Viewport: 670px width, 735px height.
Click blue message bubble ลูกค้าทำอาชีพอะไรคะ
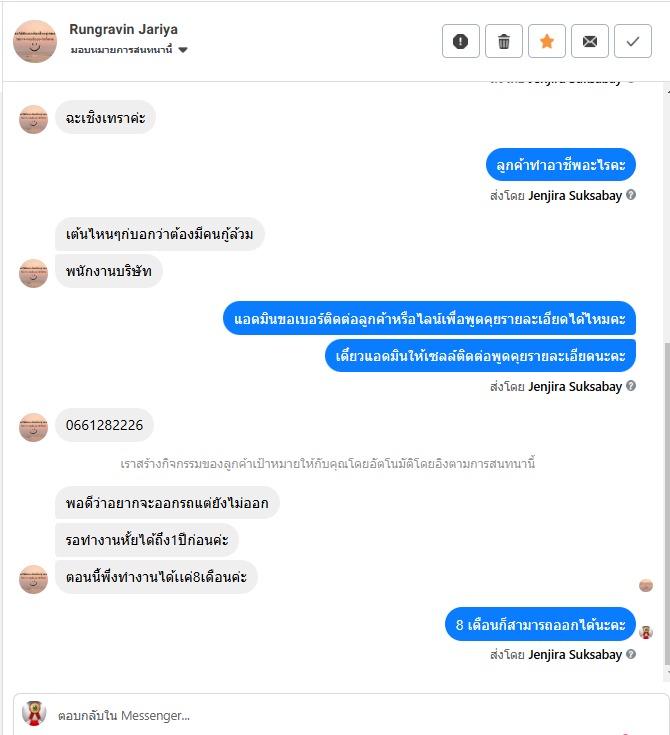tap(561, 165)
